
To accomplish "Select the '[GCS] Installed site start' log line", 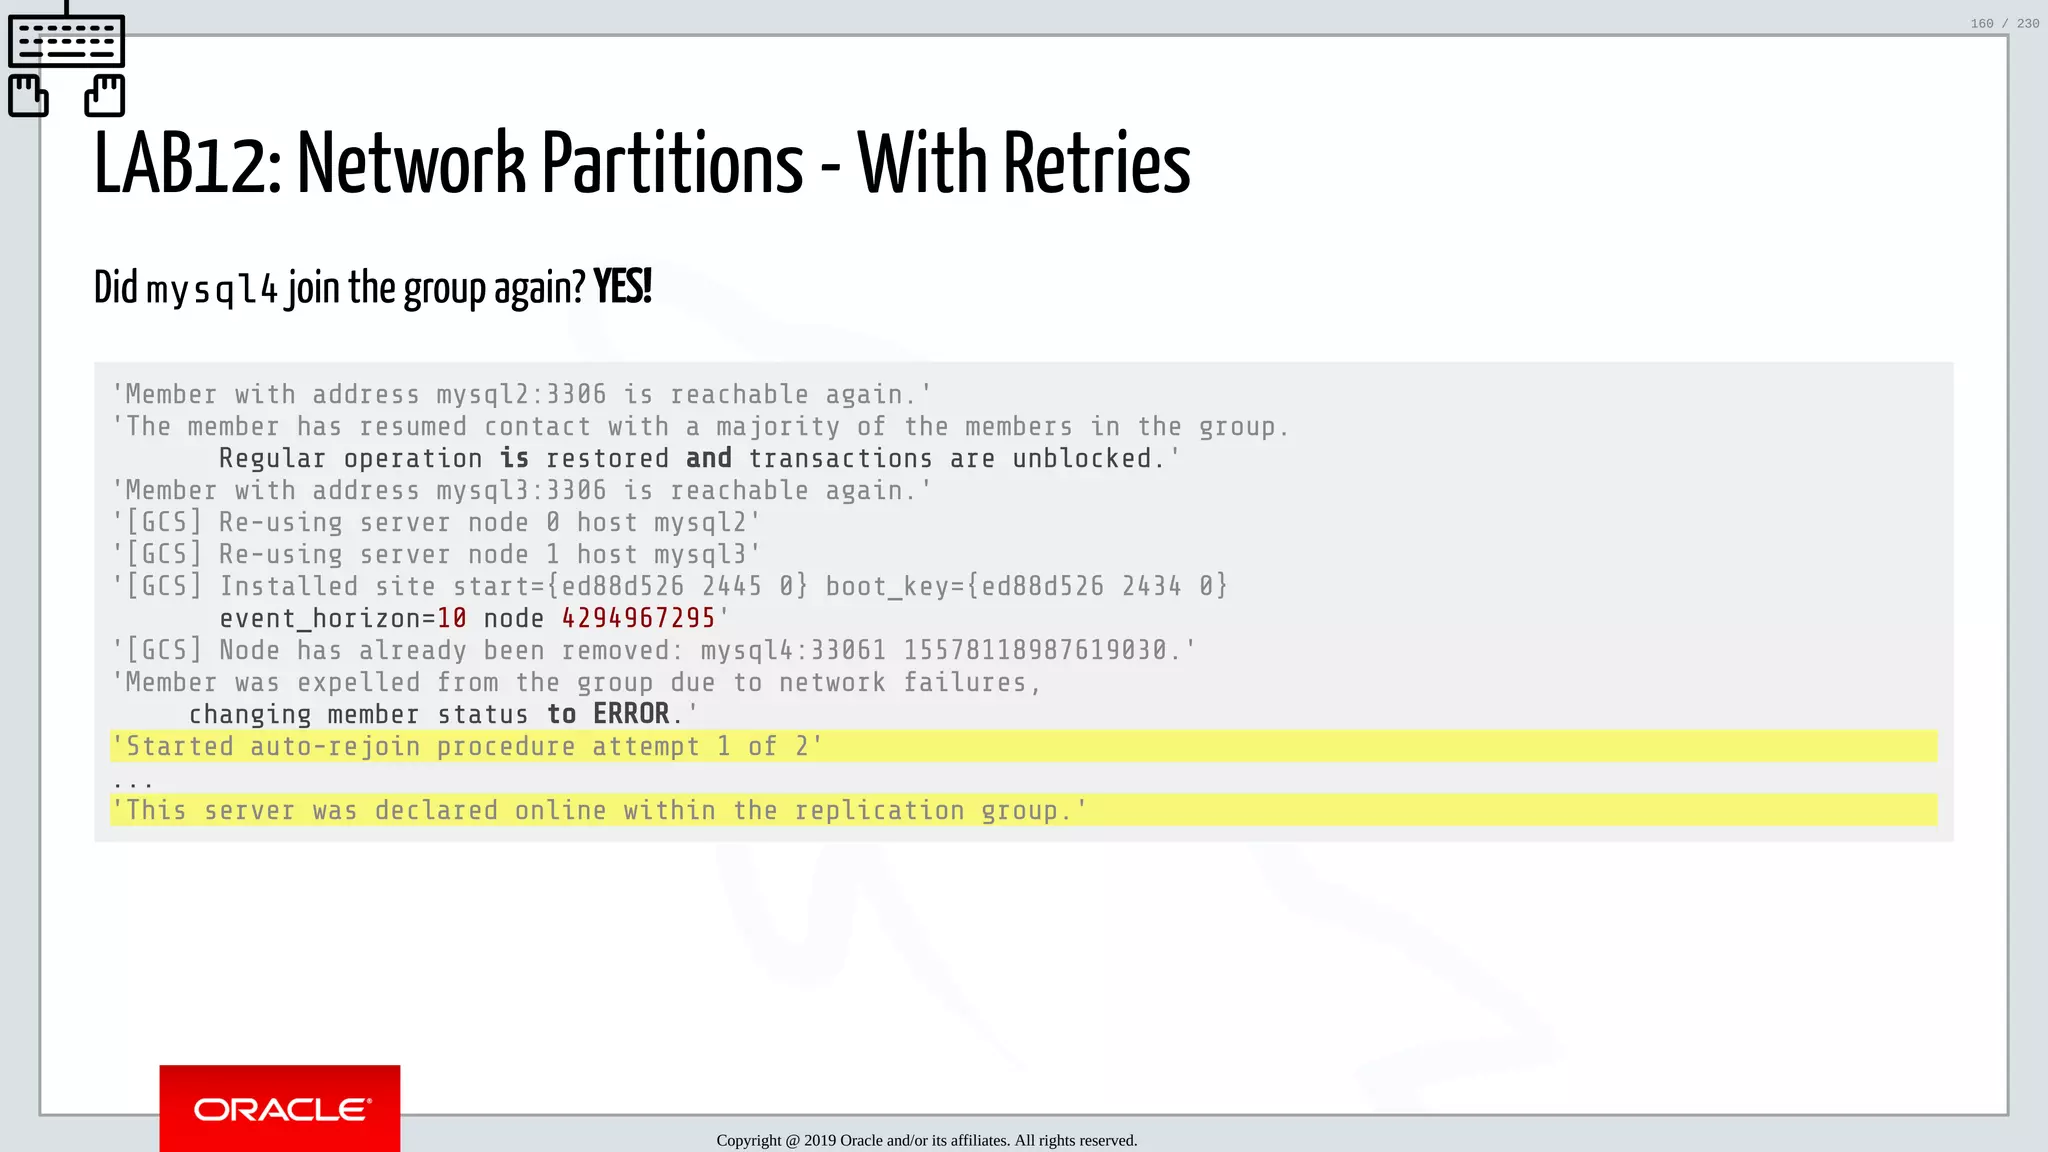I will (x=669, y=587).
